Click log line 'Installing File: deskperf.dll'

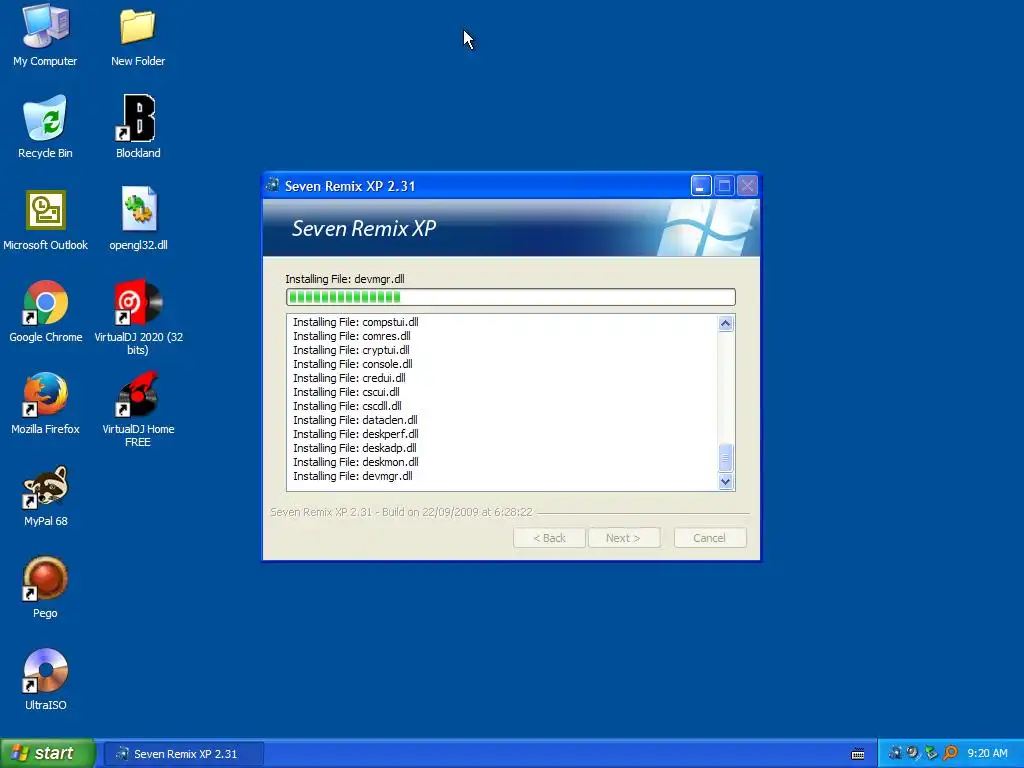tap(355, 434)
